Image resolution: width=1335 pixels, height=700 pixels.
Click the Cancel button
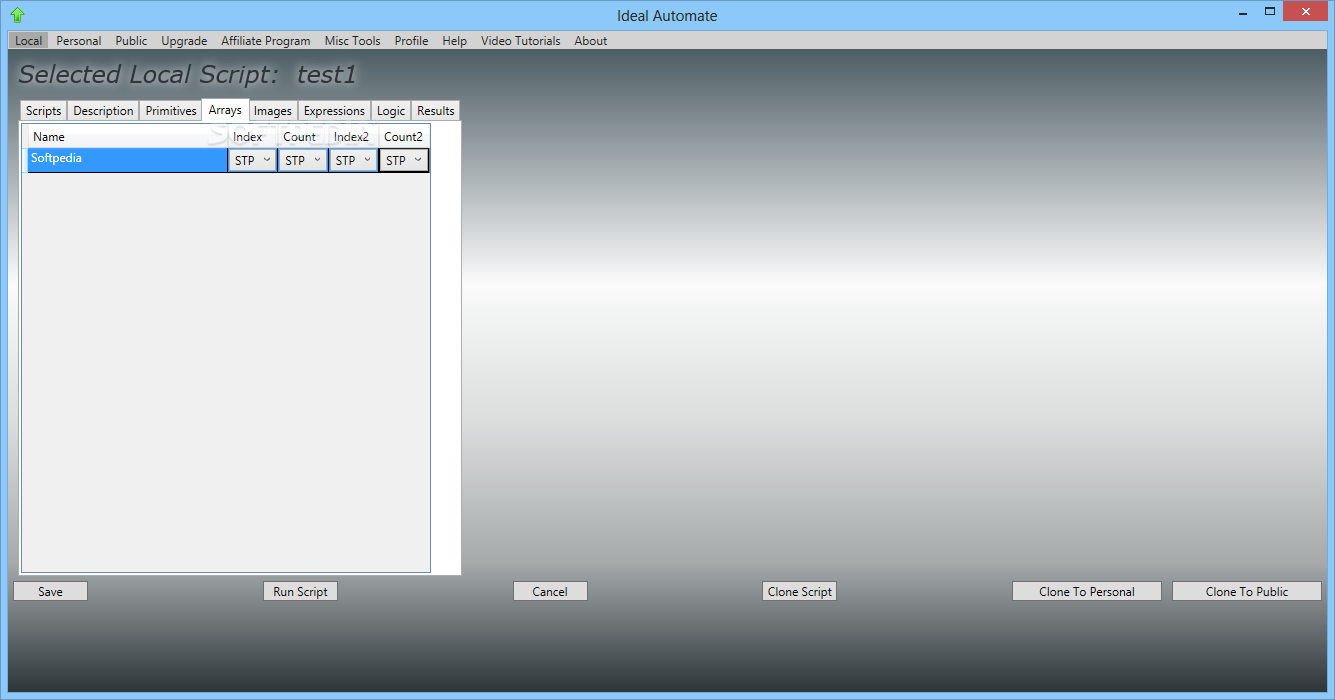[x=550, y=591]
